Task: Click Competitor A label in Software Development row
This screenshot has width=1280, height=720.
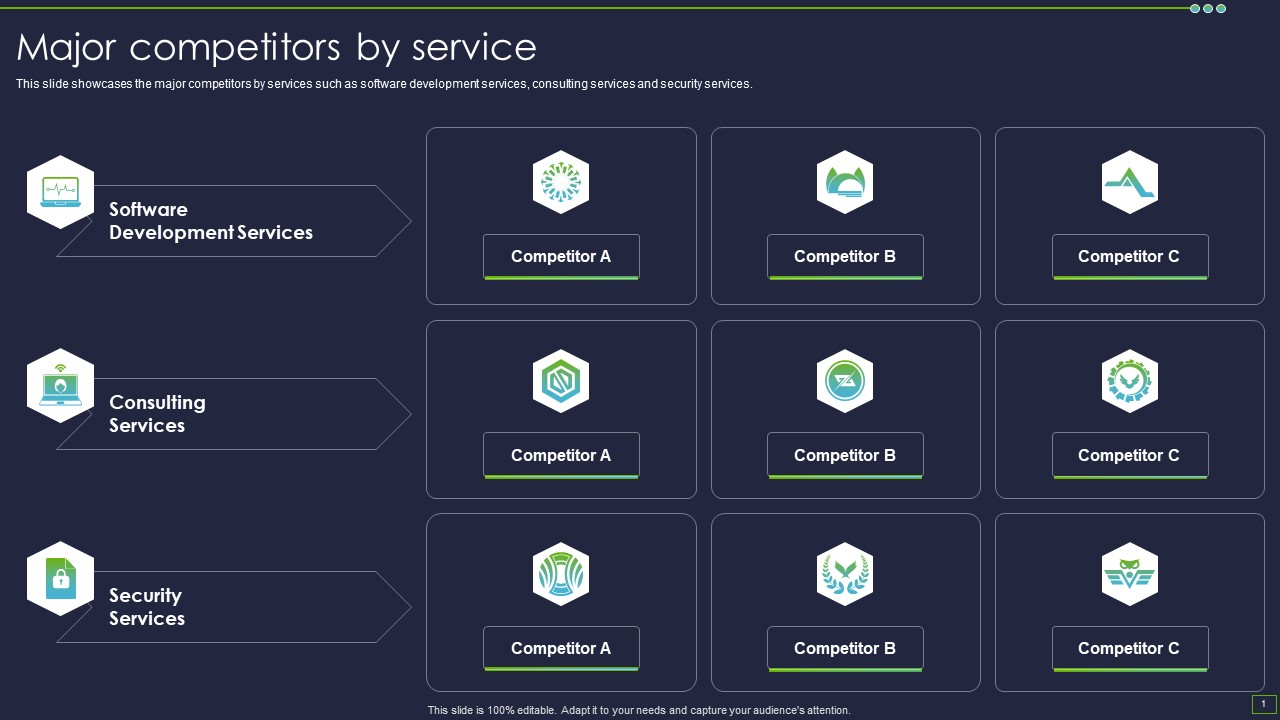Action: coord(561,257)
